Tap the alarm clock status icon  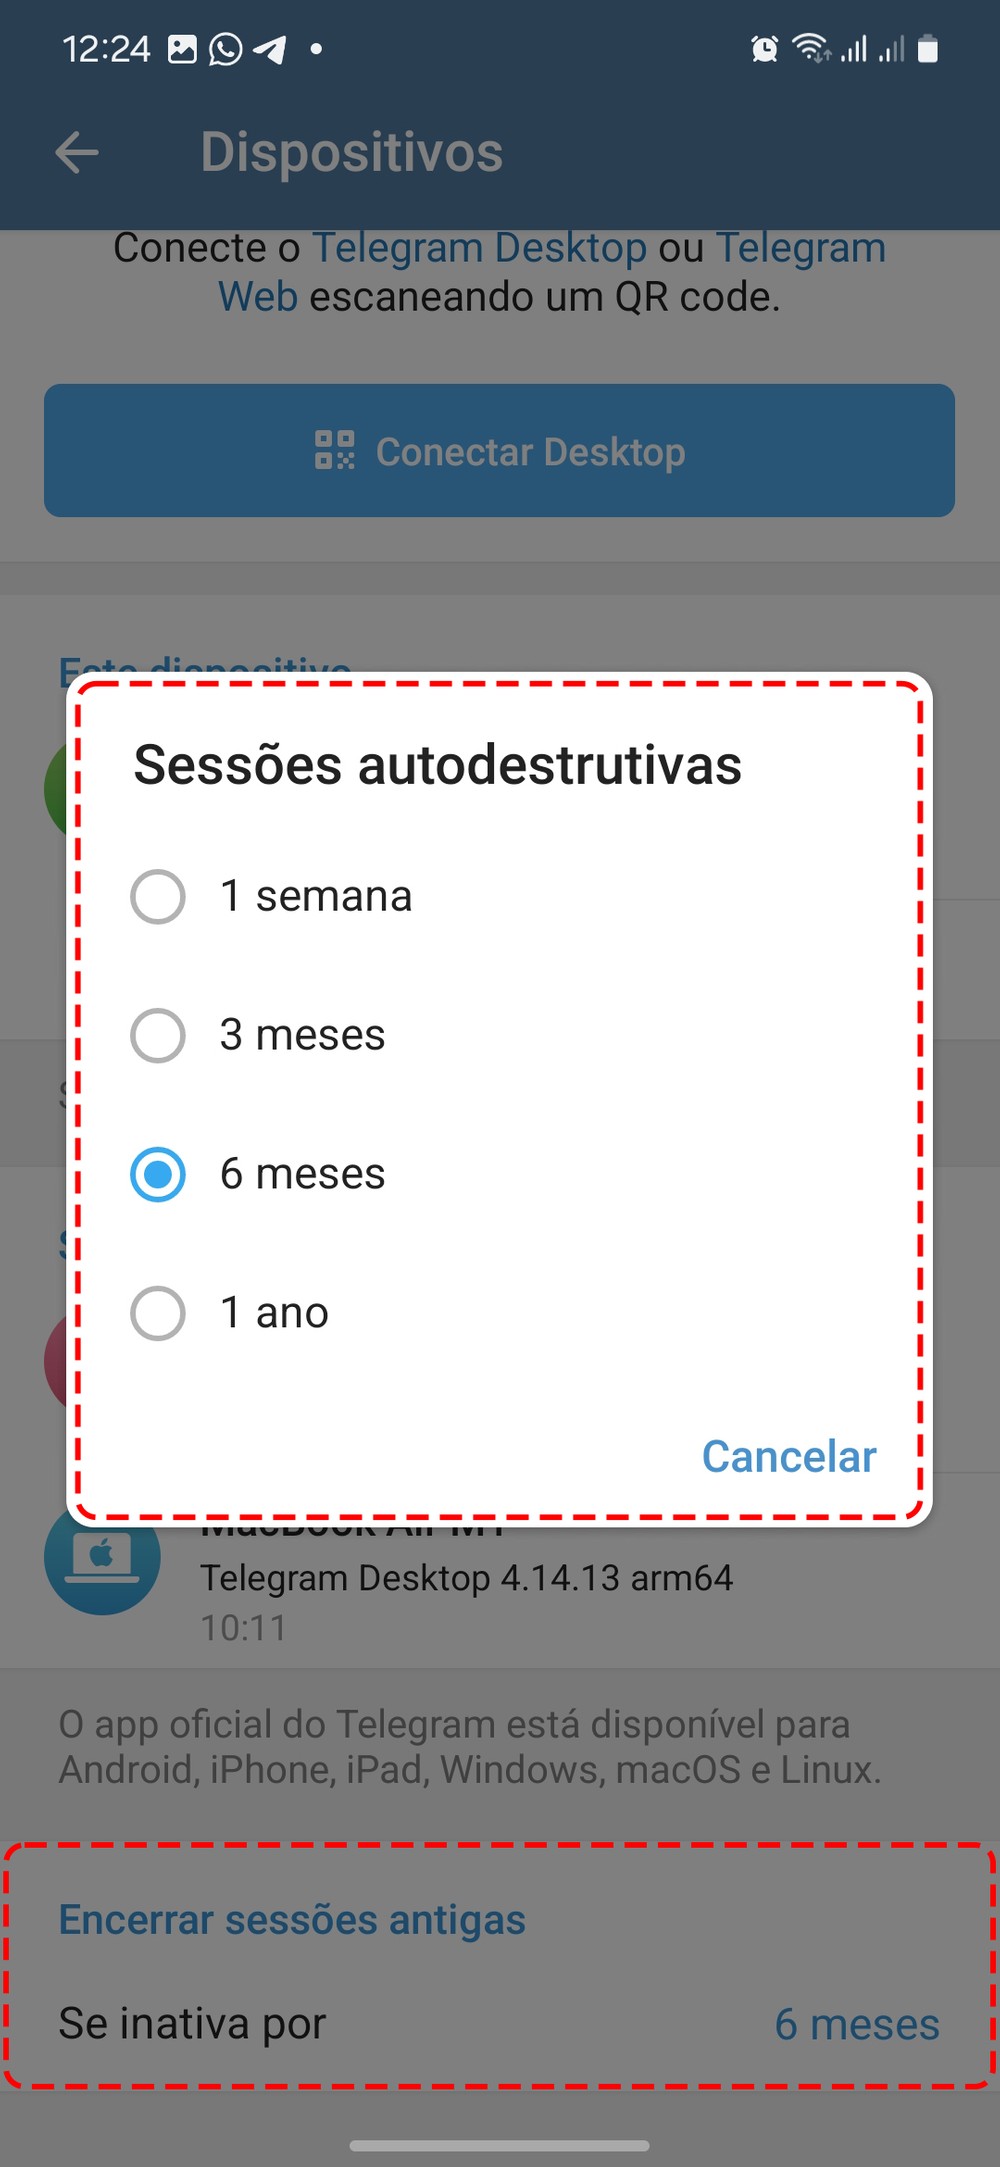[764, 48]
